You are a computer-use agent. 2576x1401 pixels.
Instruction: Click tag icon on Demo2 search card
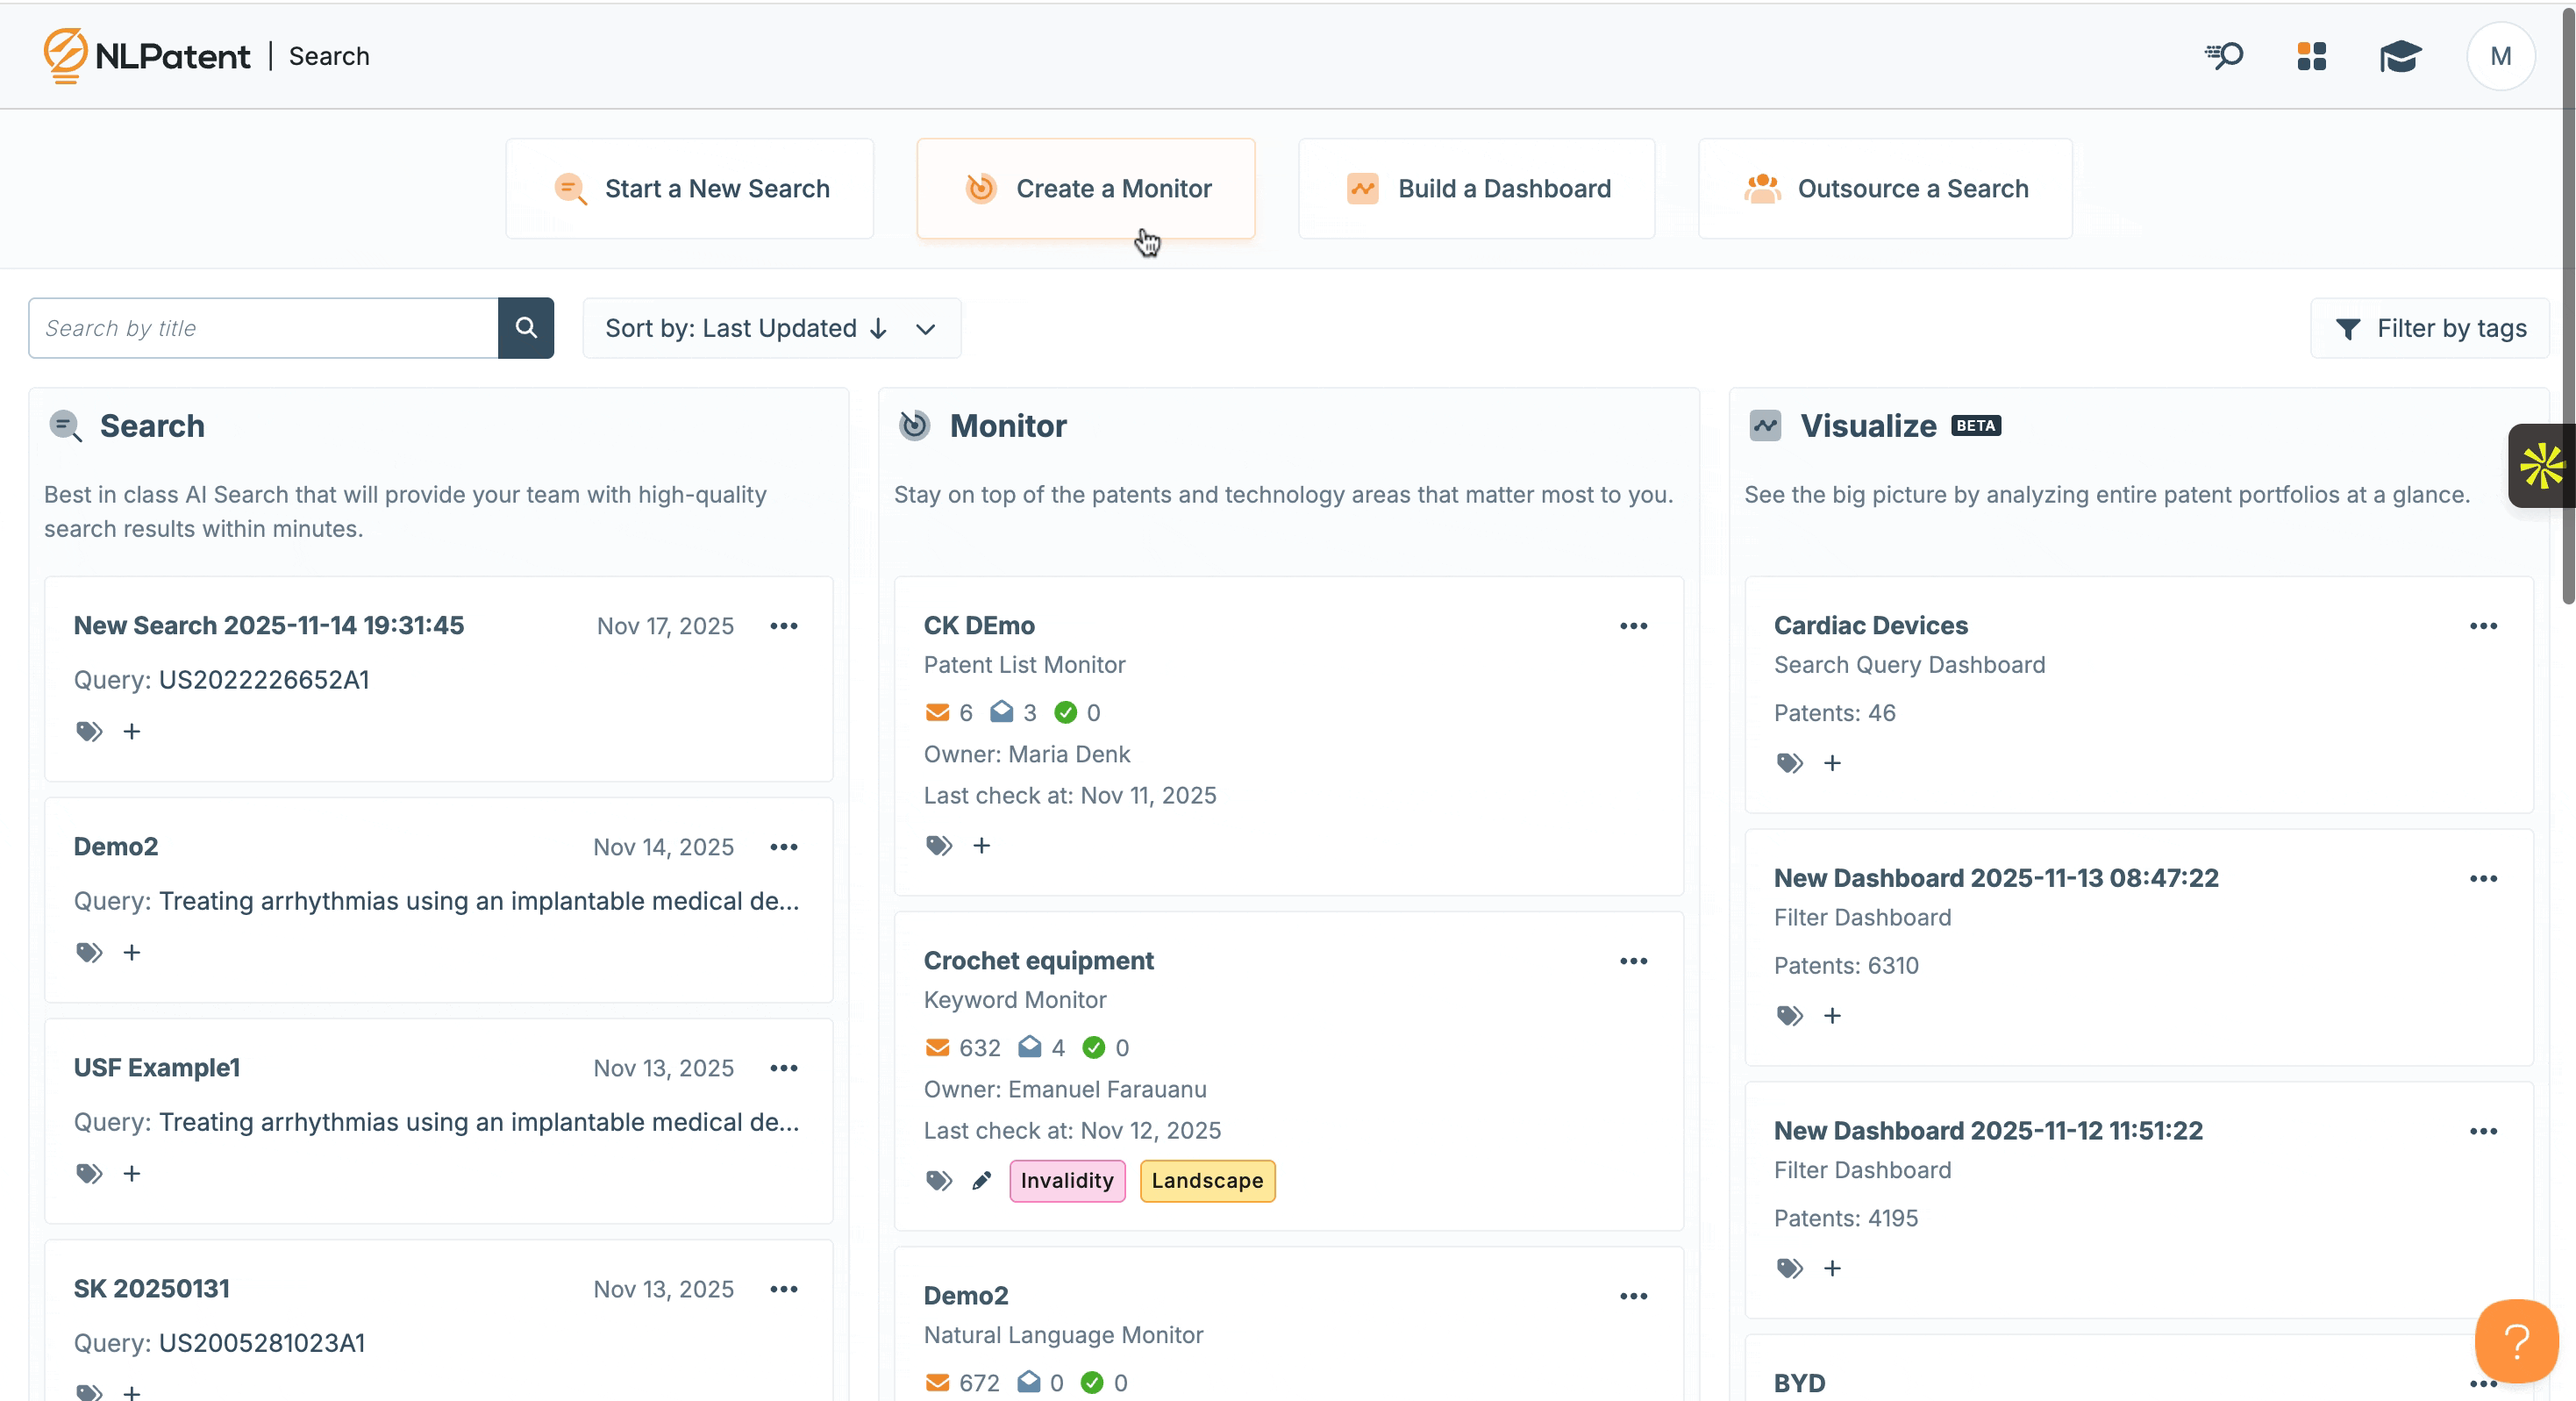[x=90, y=952]
